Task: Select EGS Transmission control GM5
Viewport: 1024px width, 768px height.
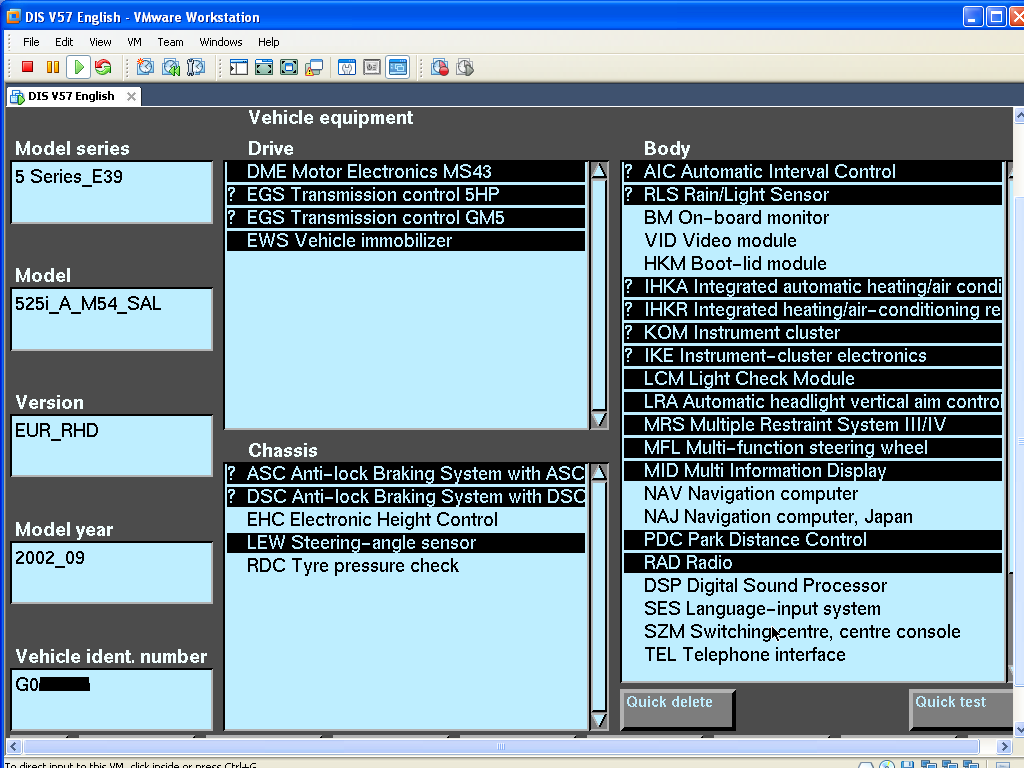Action: (x=406, y=217)
